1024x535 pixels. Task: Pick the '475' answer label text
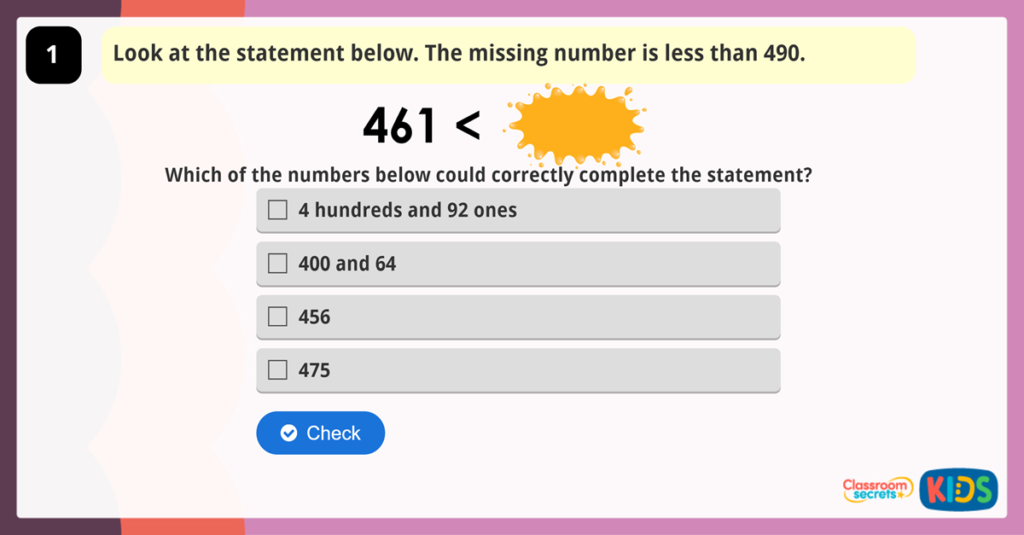pyautogui.click(x=314, y=370)
